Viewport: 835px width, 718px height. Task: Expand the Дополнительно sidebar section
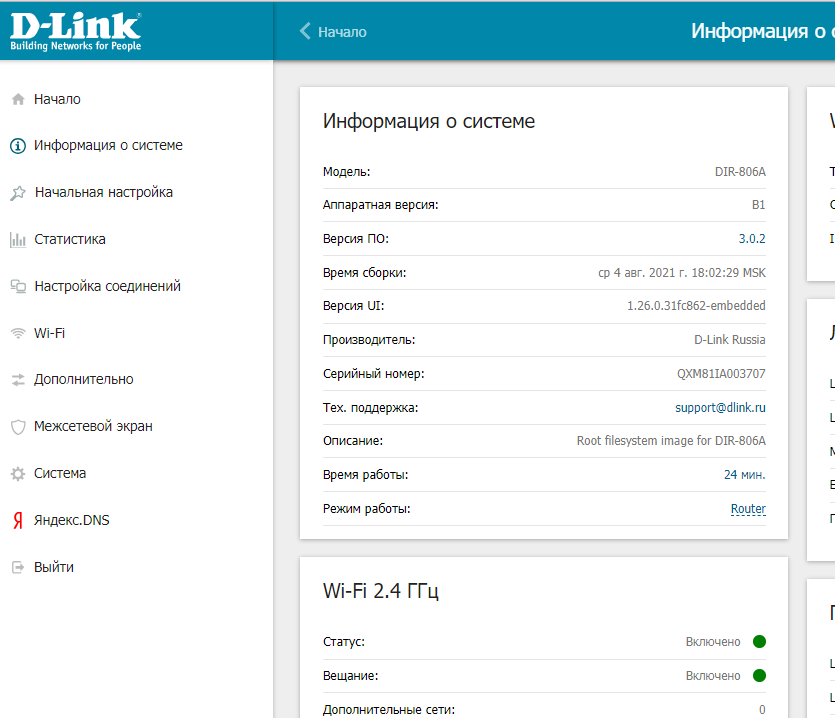pos(84,380)
